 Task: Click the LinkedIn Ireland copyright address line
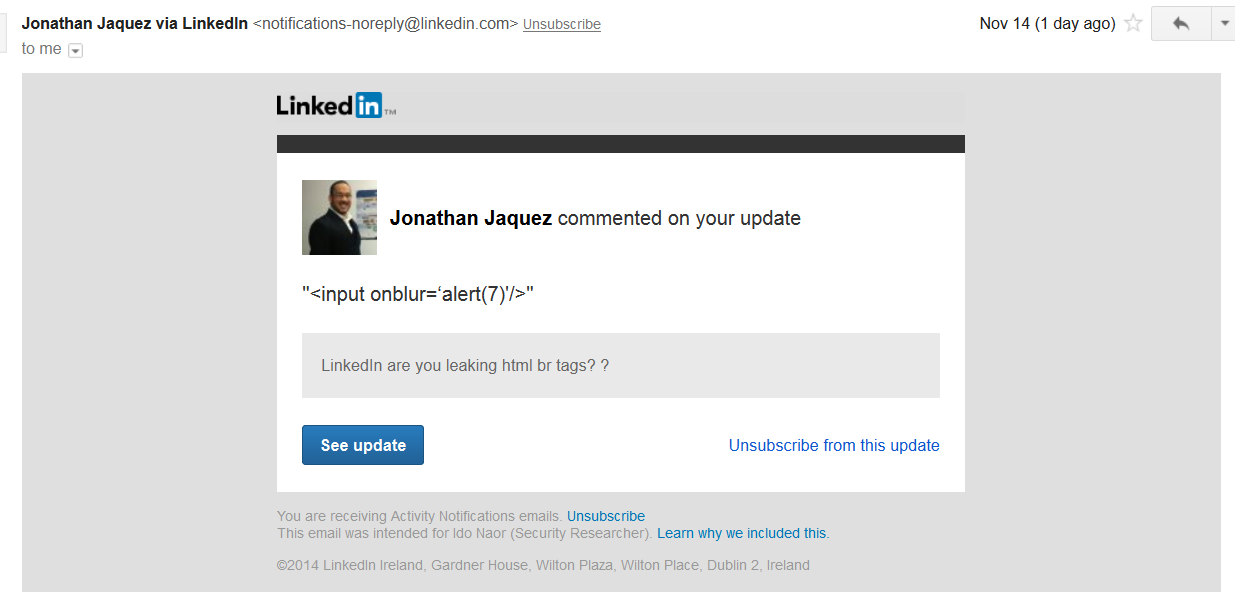tap(543, 566)
